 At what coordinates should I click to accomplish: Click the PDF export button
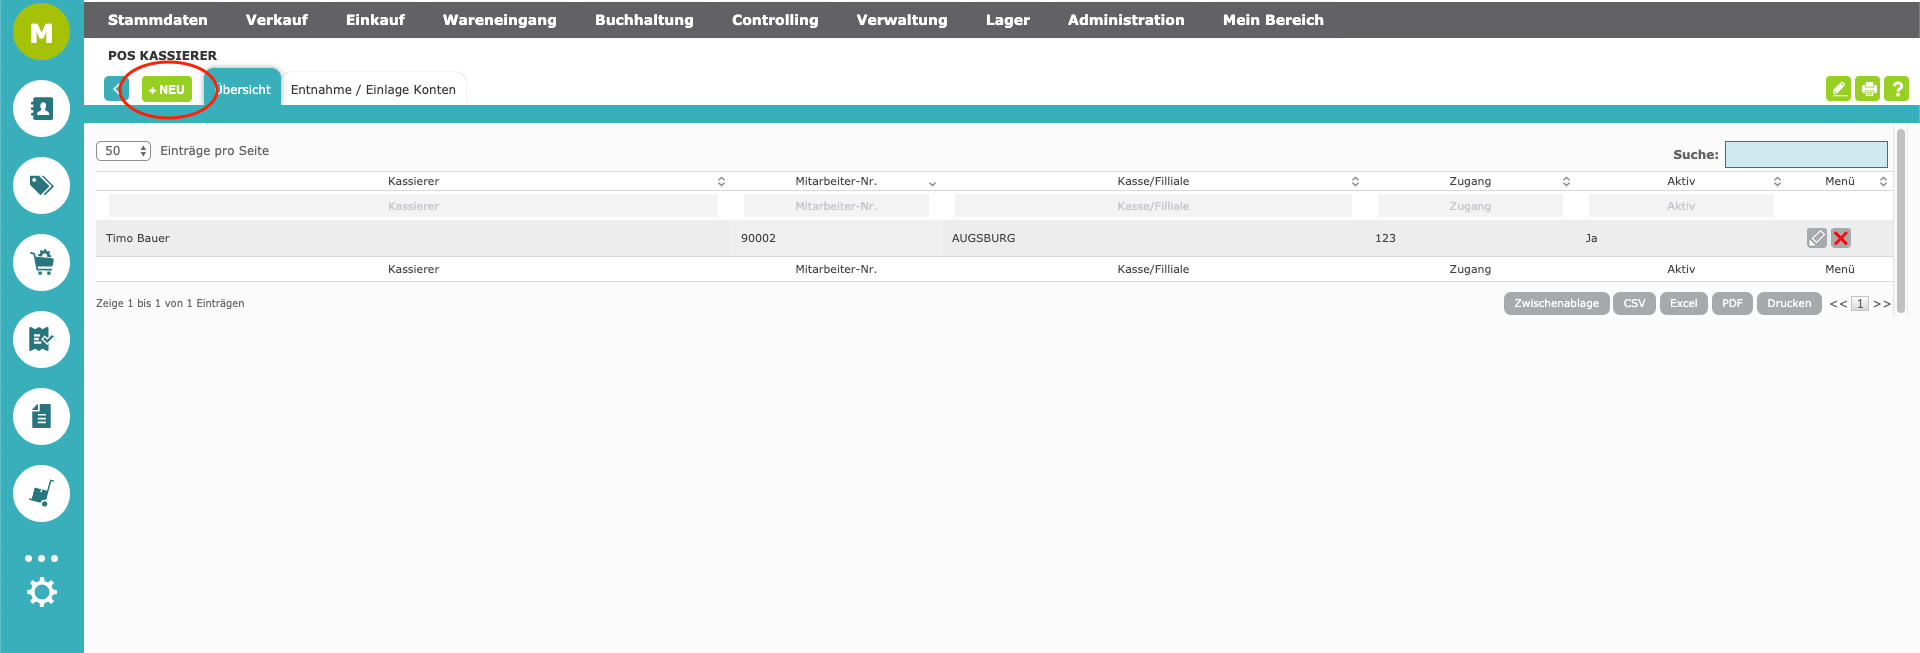[1732, 303]
